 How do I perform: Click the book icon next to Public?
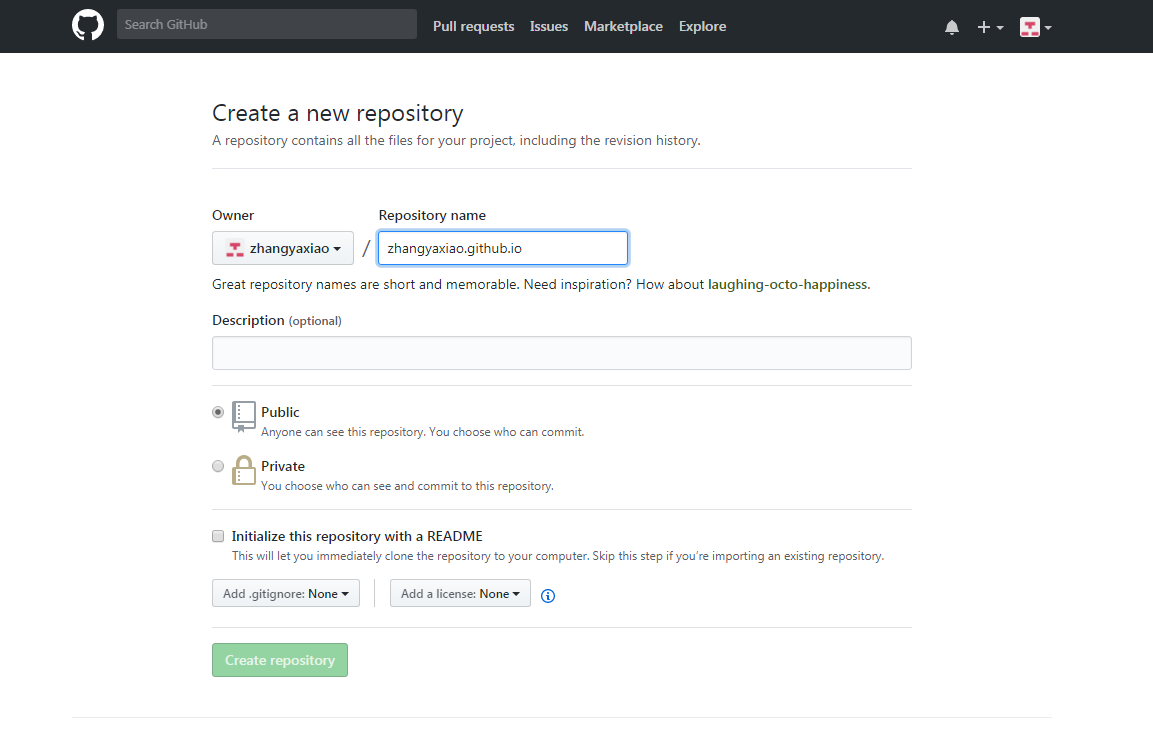coord(242,416)
